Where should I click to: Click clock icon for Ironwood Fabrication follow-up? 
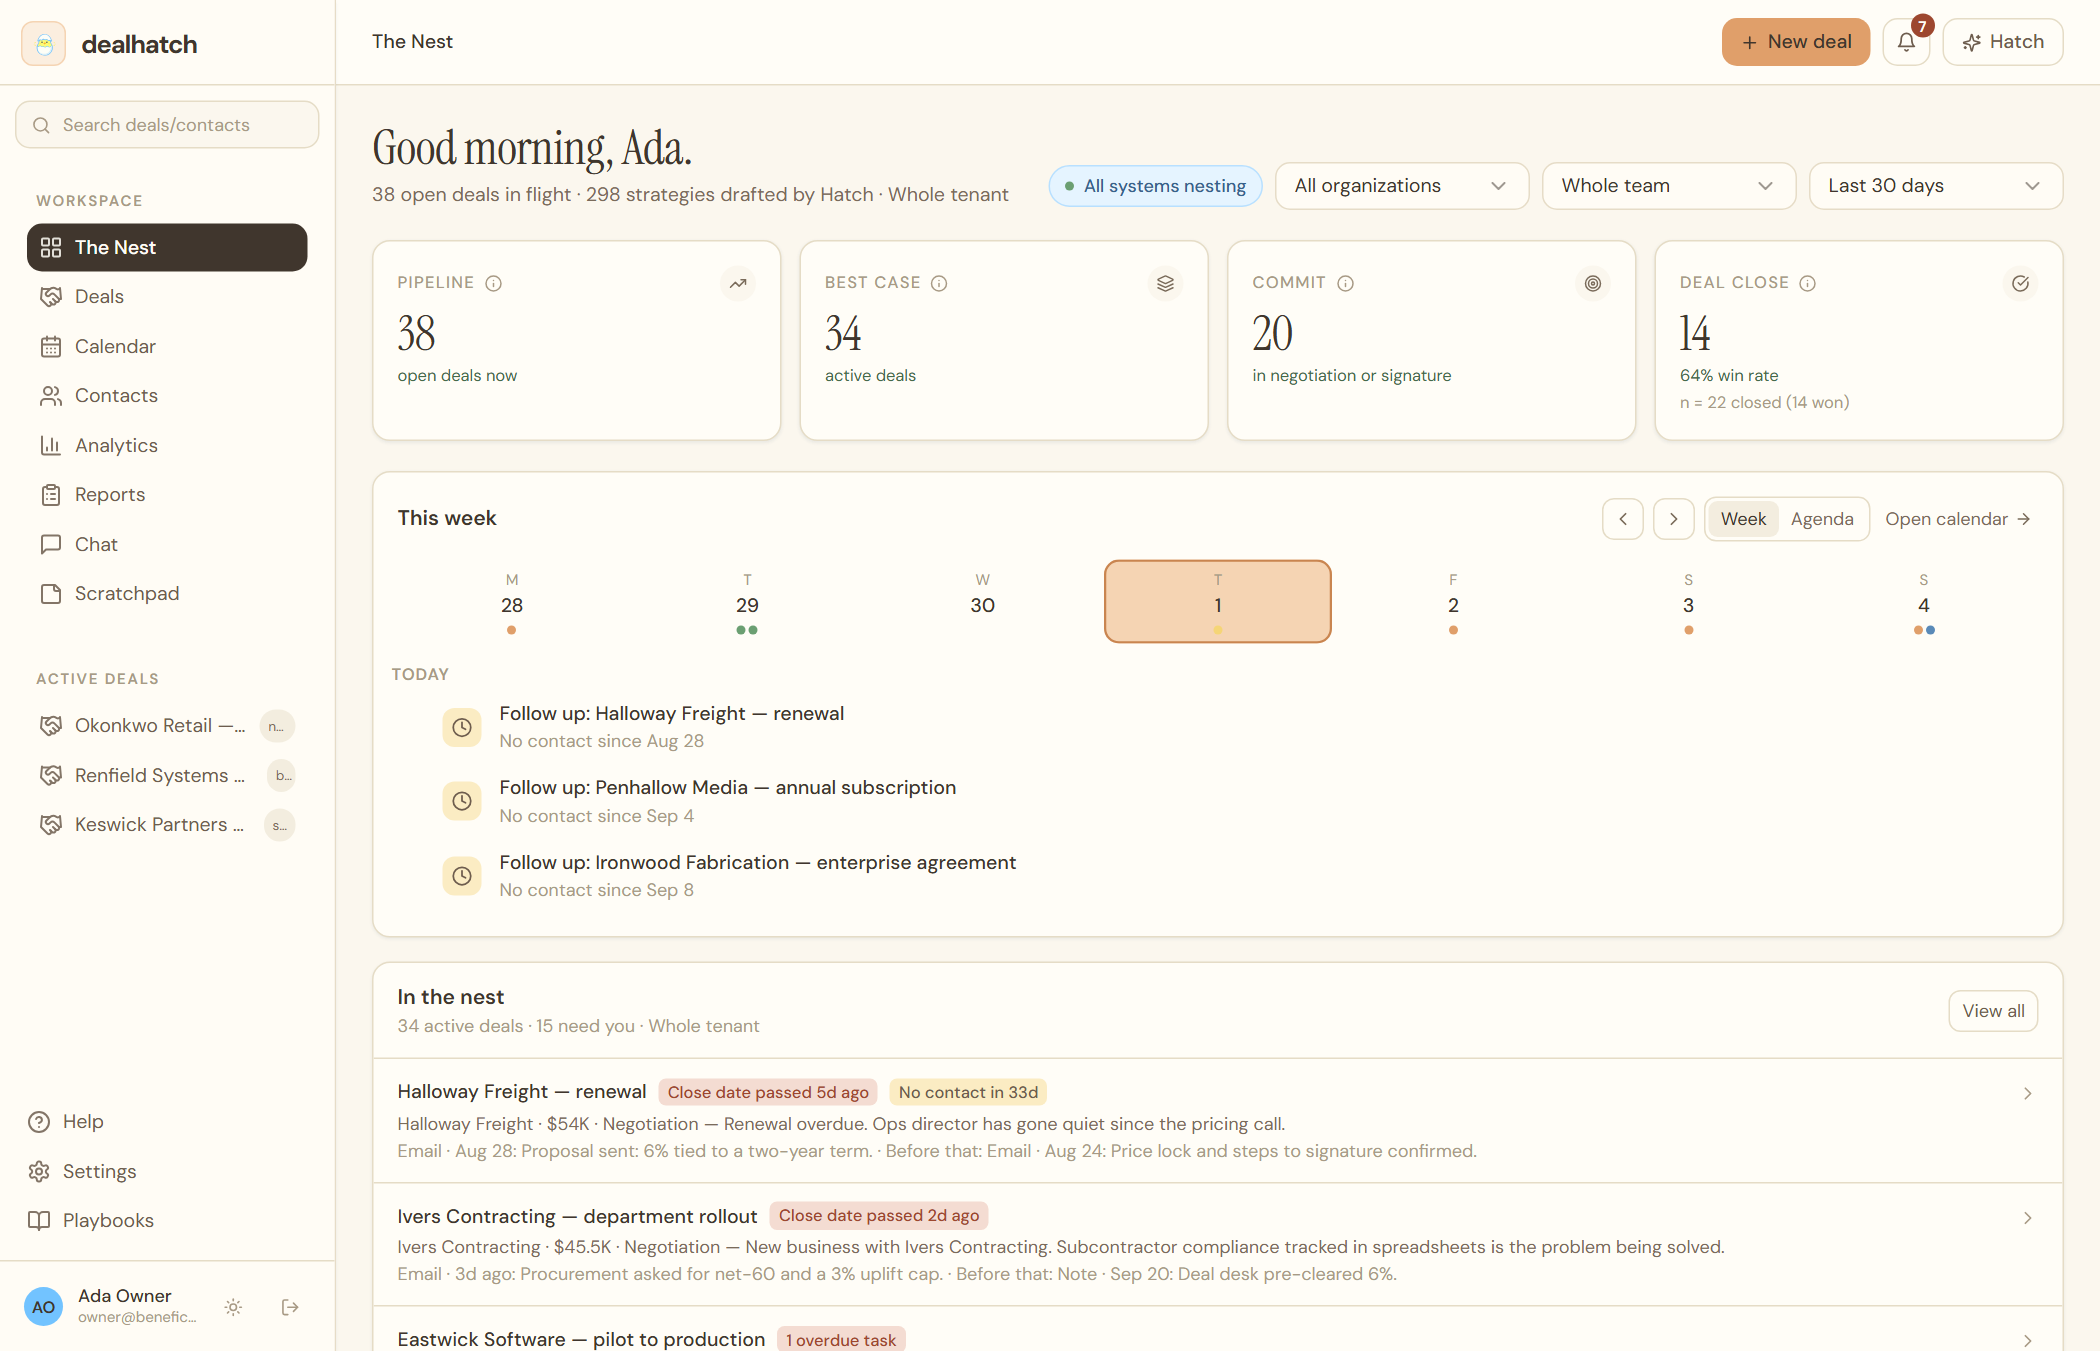[462, 876]
